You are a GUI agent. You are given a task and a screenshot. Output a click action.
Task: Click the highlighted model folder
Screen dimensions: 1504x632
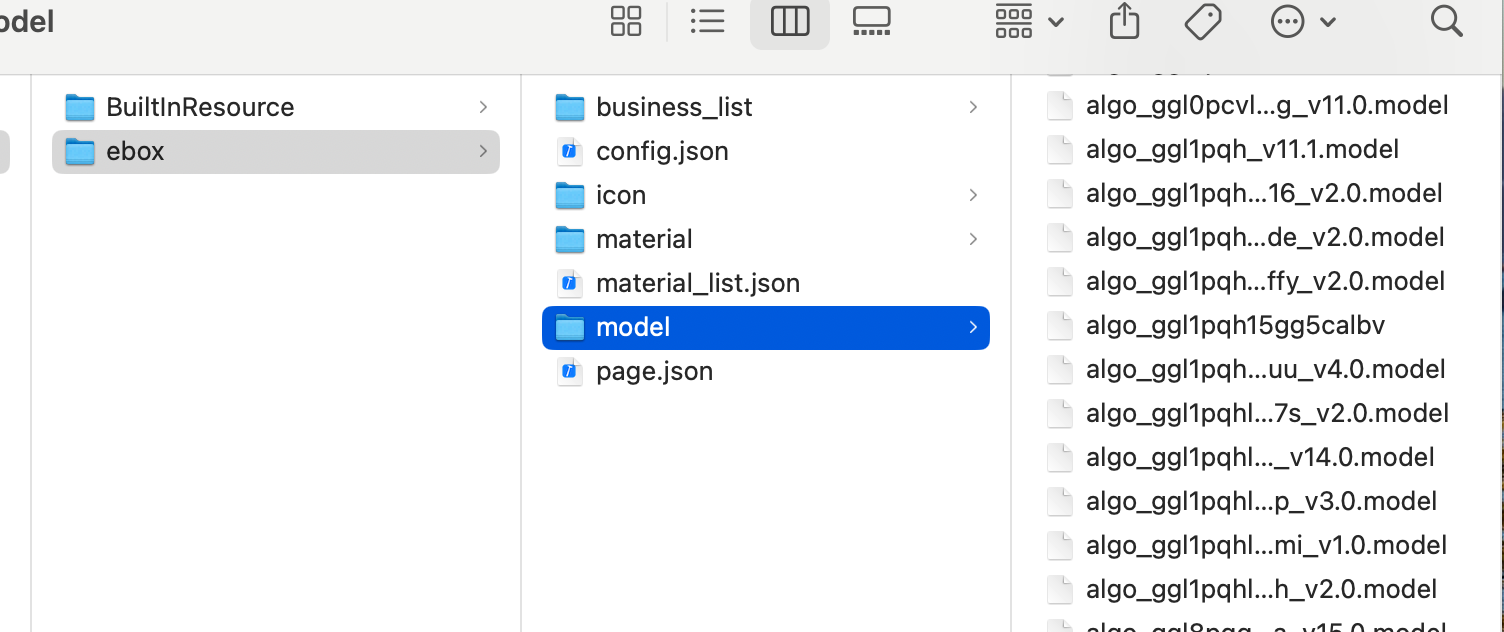click(633, 327)
